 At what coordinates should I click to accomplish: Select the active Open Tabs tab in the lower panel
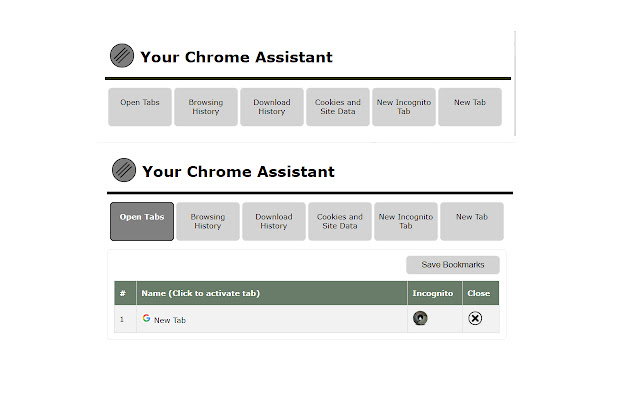tap(142, 222)
